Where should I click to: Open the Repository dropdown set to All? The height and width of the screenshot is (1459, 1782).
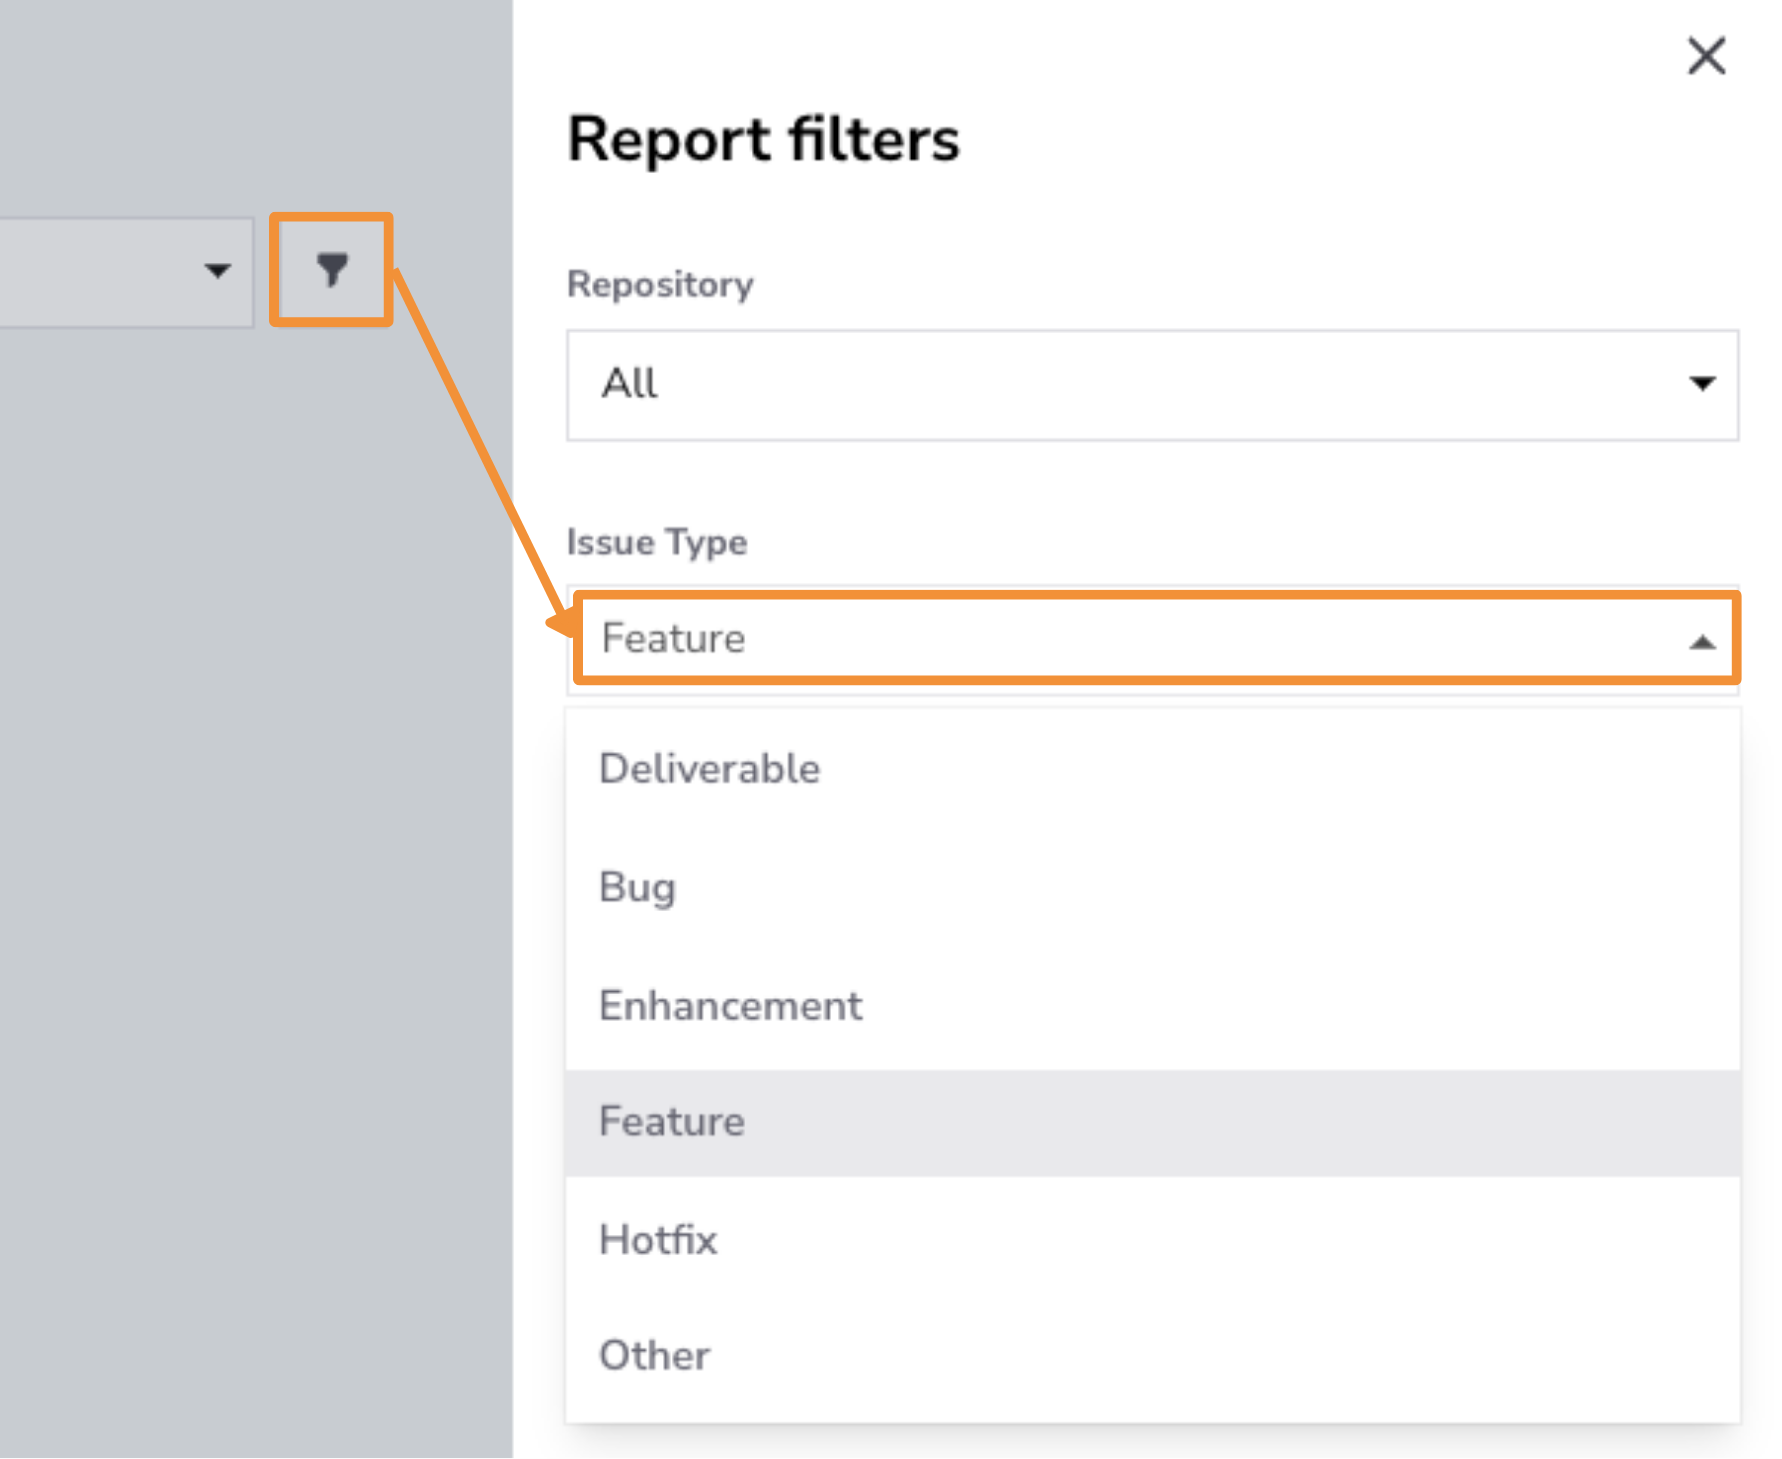[1152, 384]
